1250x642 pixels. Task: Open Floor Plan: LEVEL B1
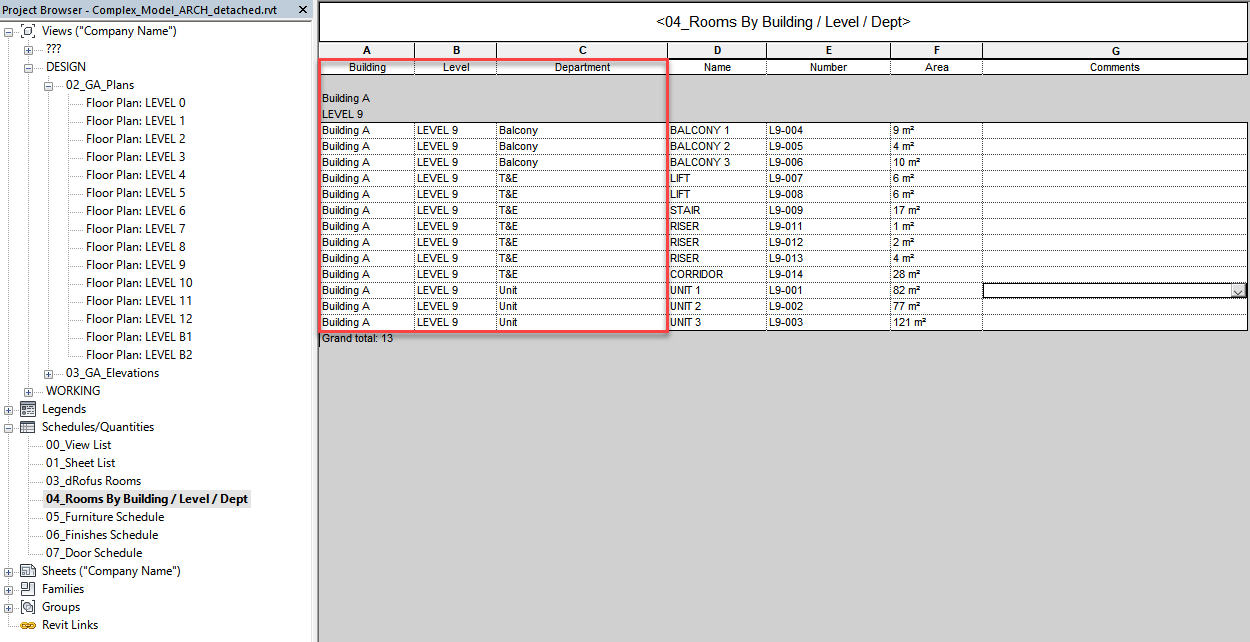pyautogui.click(x=139, y=337)
